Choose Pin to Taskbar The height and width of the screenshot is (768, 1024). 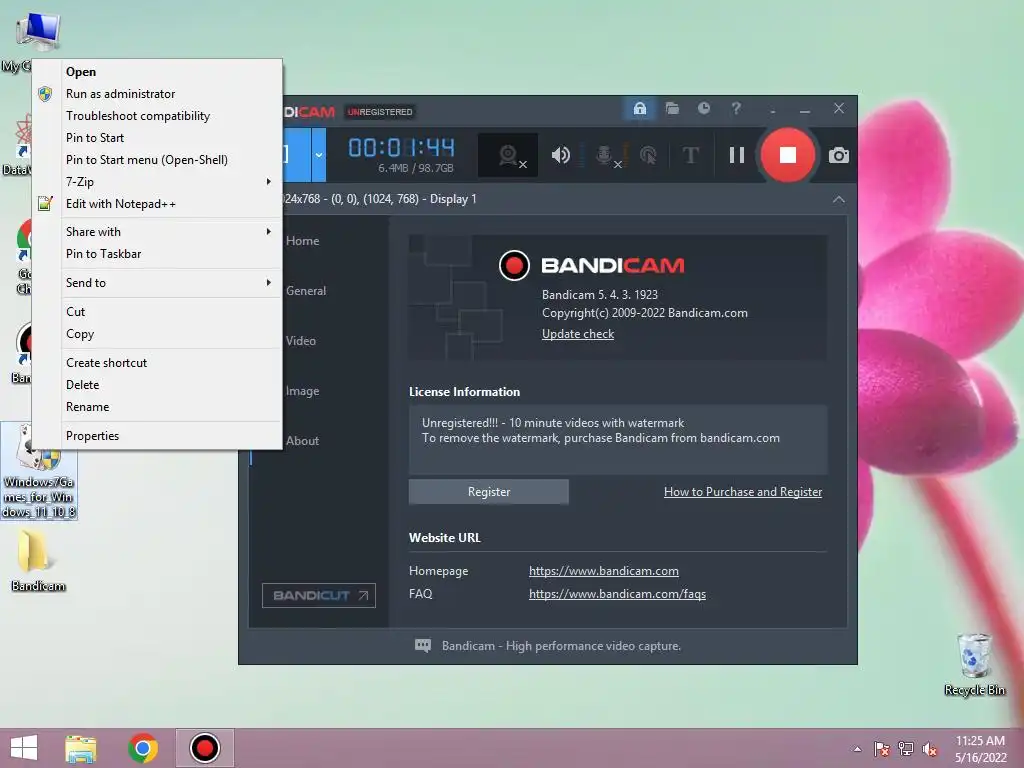coord(157,254)
